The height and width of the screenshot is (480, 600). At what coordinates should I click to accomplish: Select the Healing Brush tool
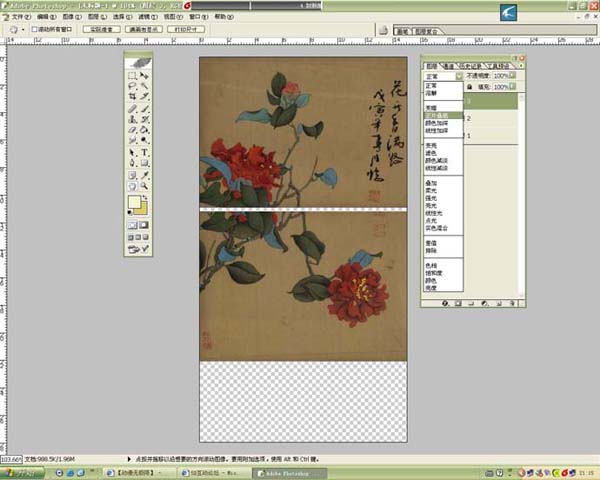(x=132, y=109)
